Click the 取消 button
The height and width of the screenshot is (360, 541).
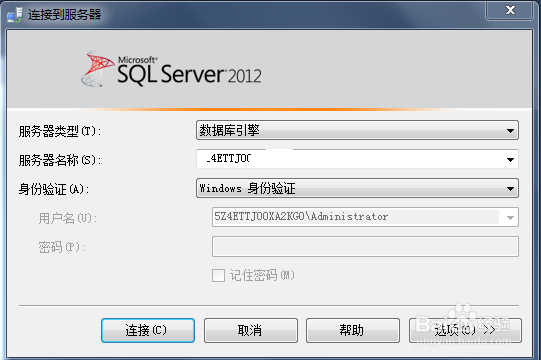[x=250, y=330]
